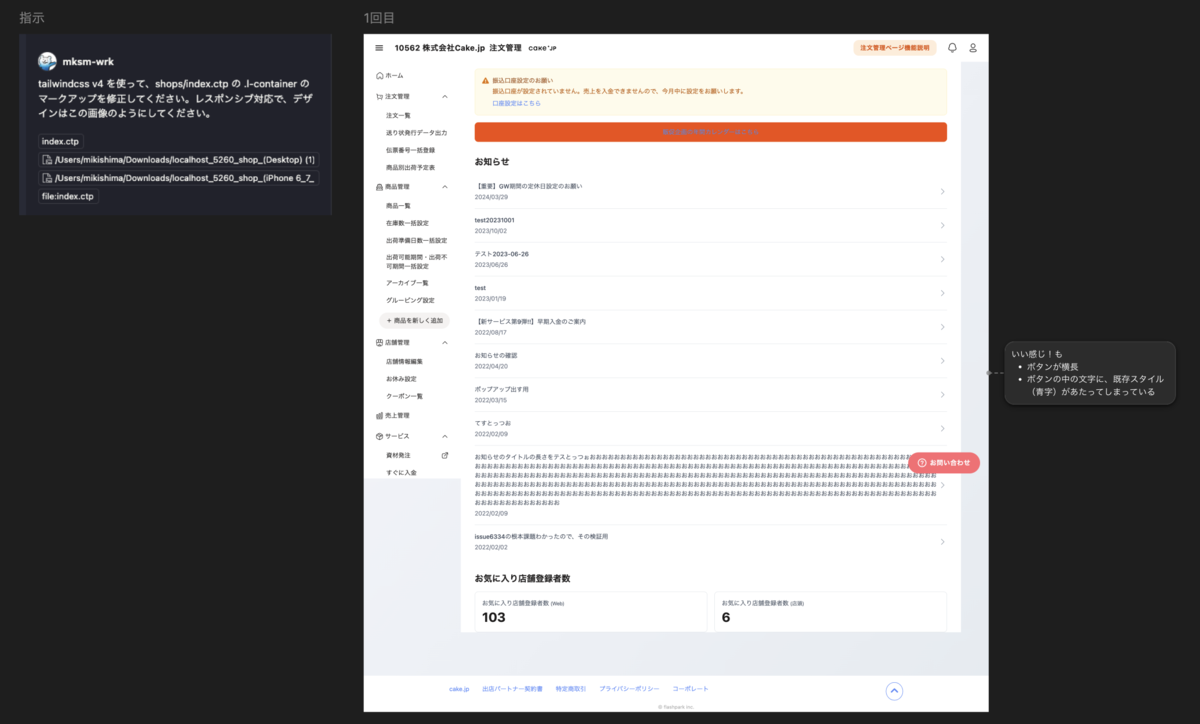Click the お問い合わせ floating button
Screen dimensions: 1200x724
(944, 463)
